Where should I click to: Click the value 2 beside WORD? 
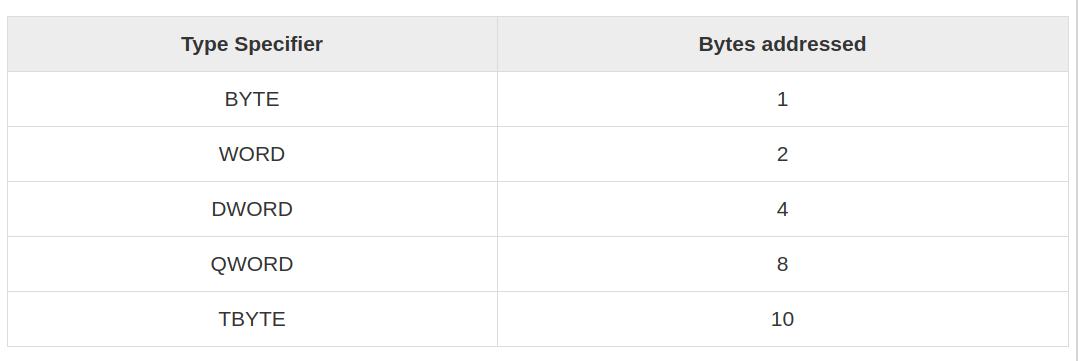tap(782, 154)
